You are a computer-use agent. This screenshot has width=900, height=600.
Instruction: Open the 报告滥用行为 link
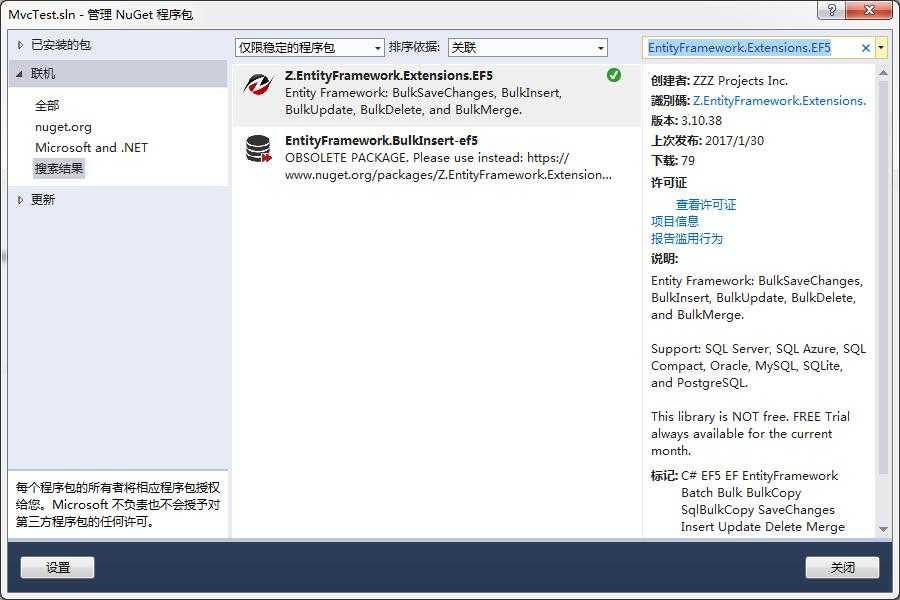[x=686, y=239]
